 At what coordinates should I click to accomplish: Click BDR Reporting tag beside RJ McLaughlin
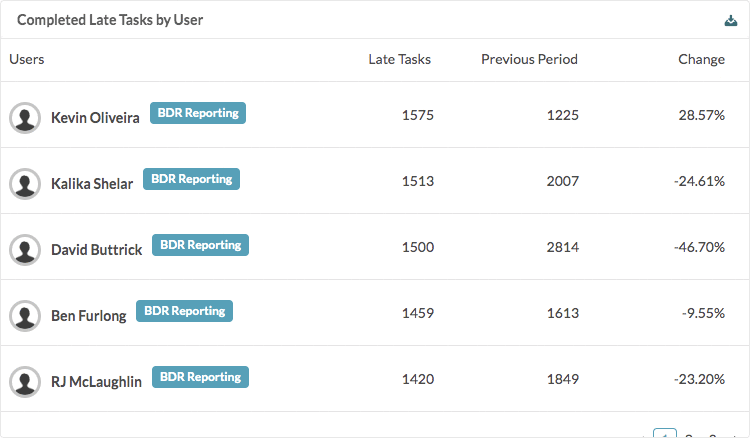tap(200, 377)
